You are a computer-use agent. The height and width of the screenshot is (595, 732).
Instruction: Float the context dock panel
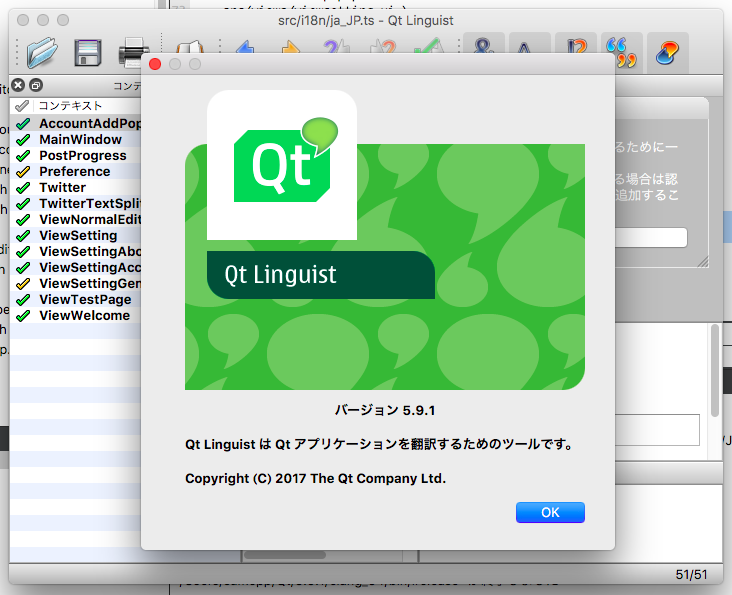click(36, 85)
